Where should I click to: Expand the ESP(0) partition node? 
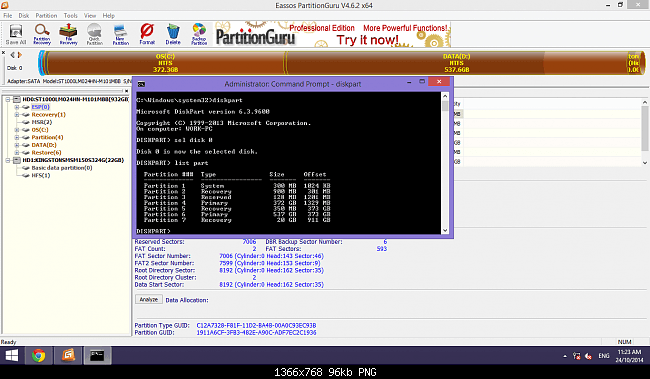click(17, 107)
